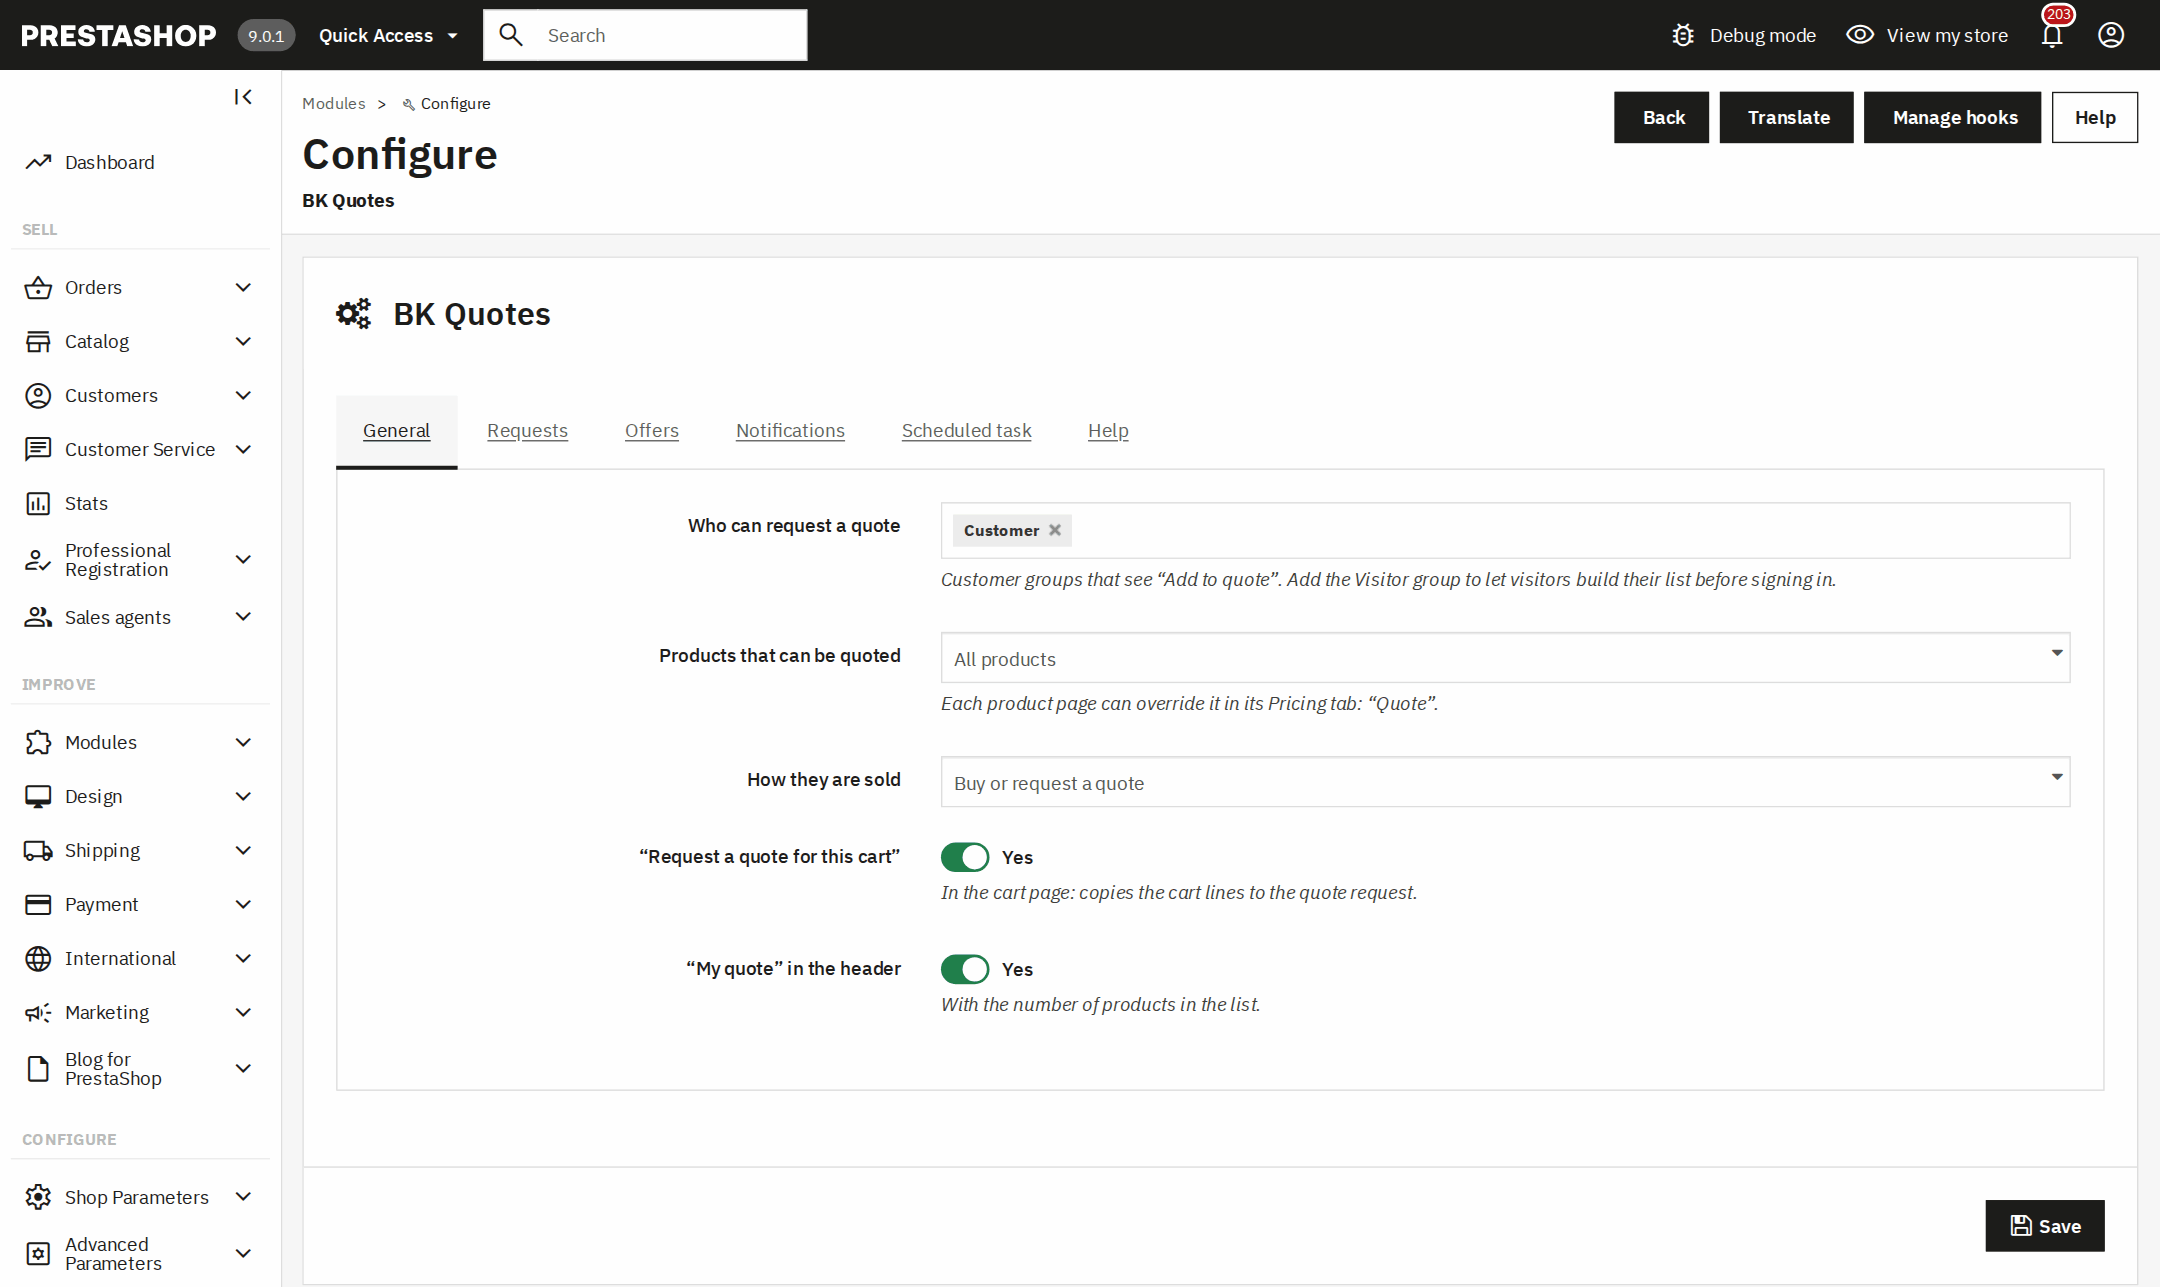Click the Shipping truck icon

coord(38,851)
